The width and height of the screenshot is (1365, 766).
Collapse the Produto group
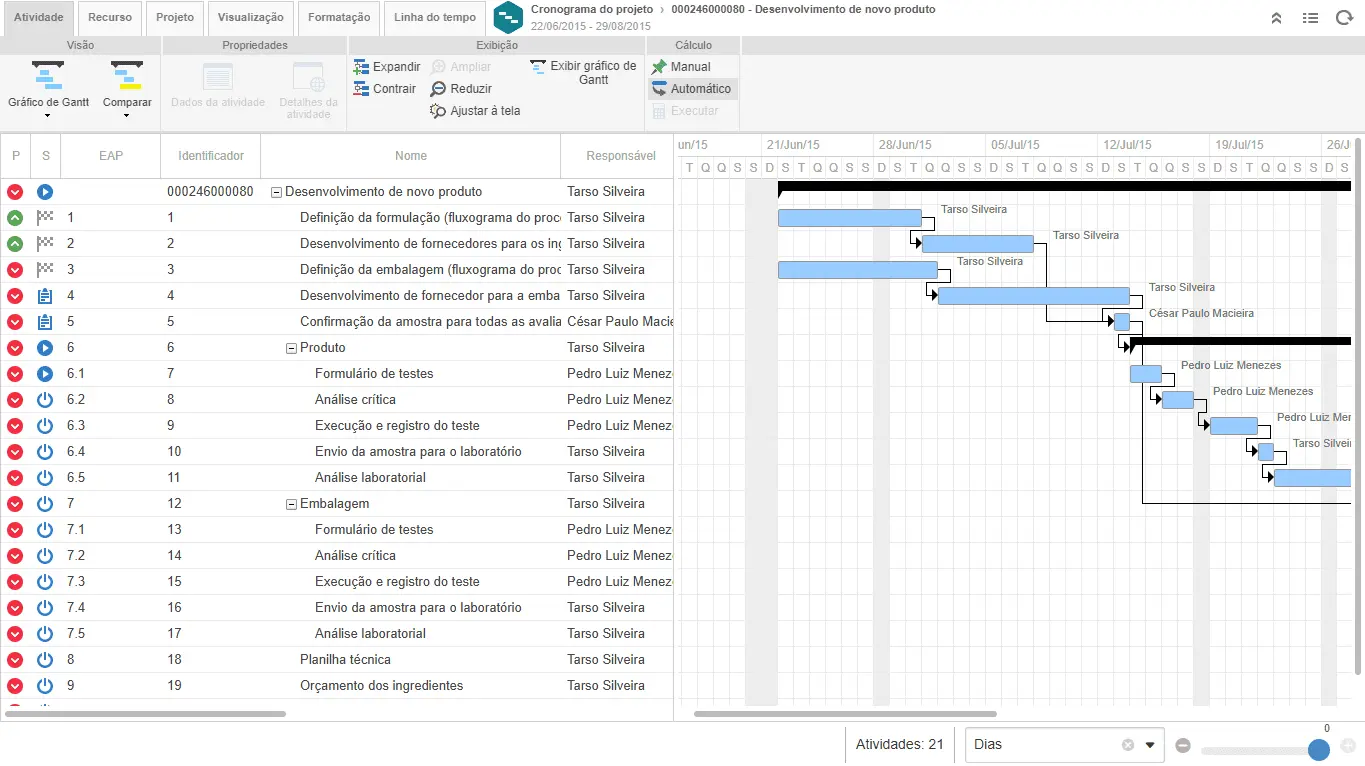point(292,348)
